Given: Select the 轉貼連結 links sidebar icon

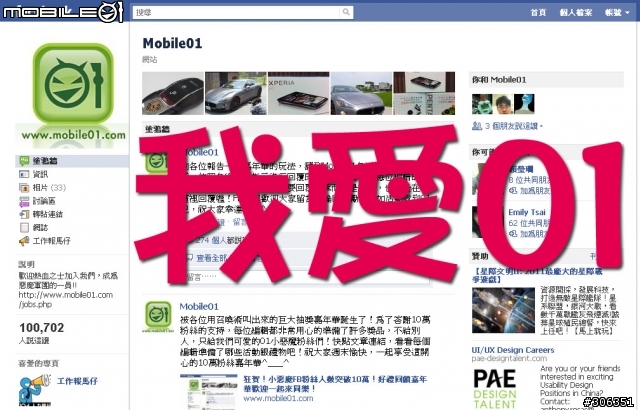Looking at the screenshot, I should coord(24,214).
